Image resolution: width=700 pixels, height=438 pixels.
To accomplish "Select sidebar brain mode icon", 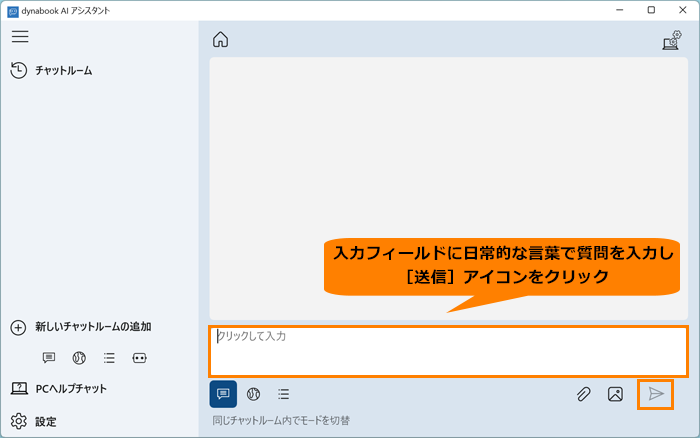I will point(79,358).
